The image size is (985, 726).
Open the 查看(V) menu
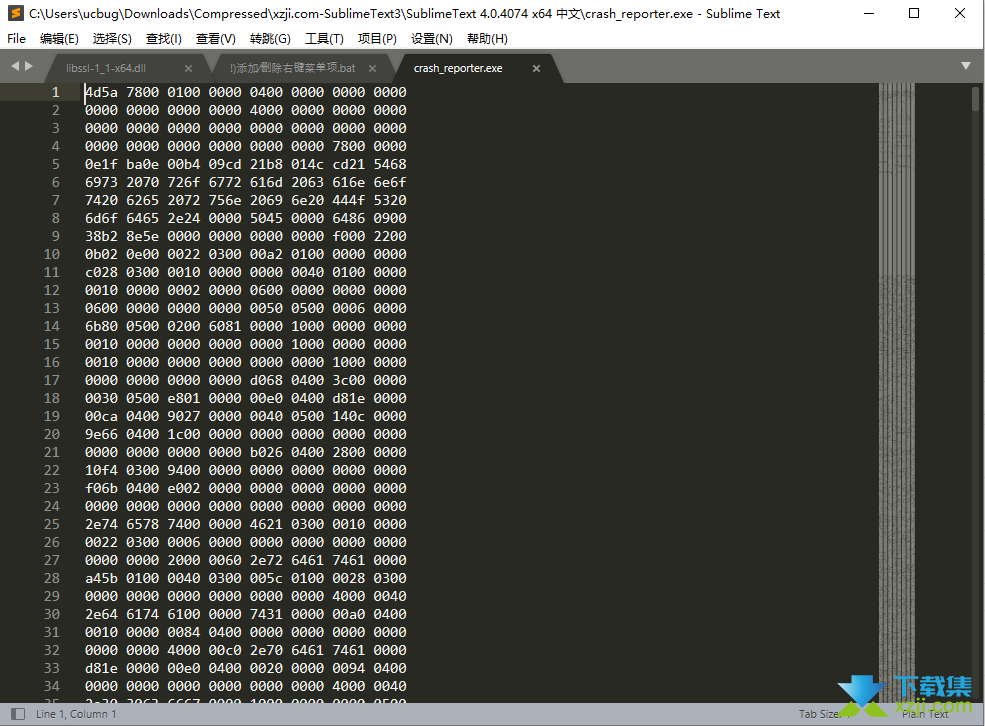pyautogui.click(x=215, y=39)
